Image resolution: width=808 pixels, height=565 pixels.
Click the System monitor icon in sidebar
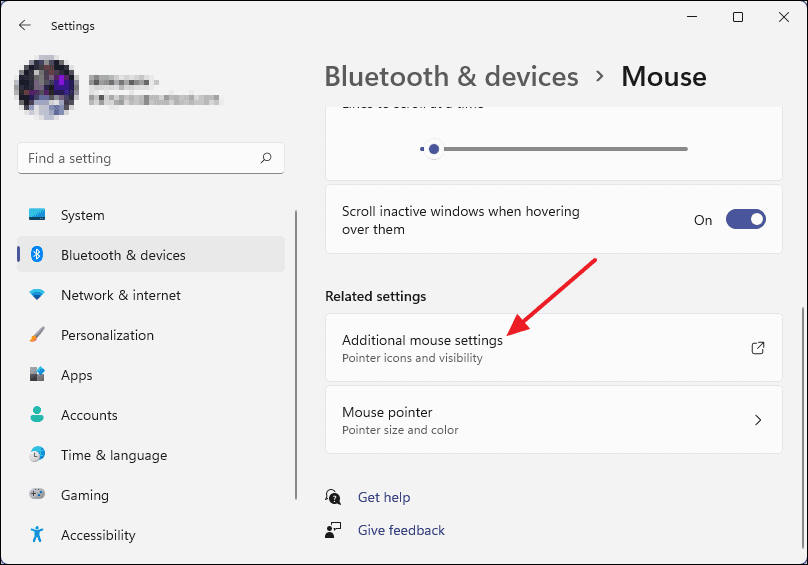[38, 215]
